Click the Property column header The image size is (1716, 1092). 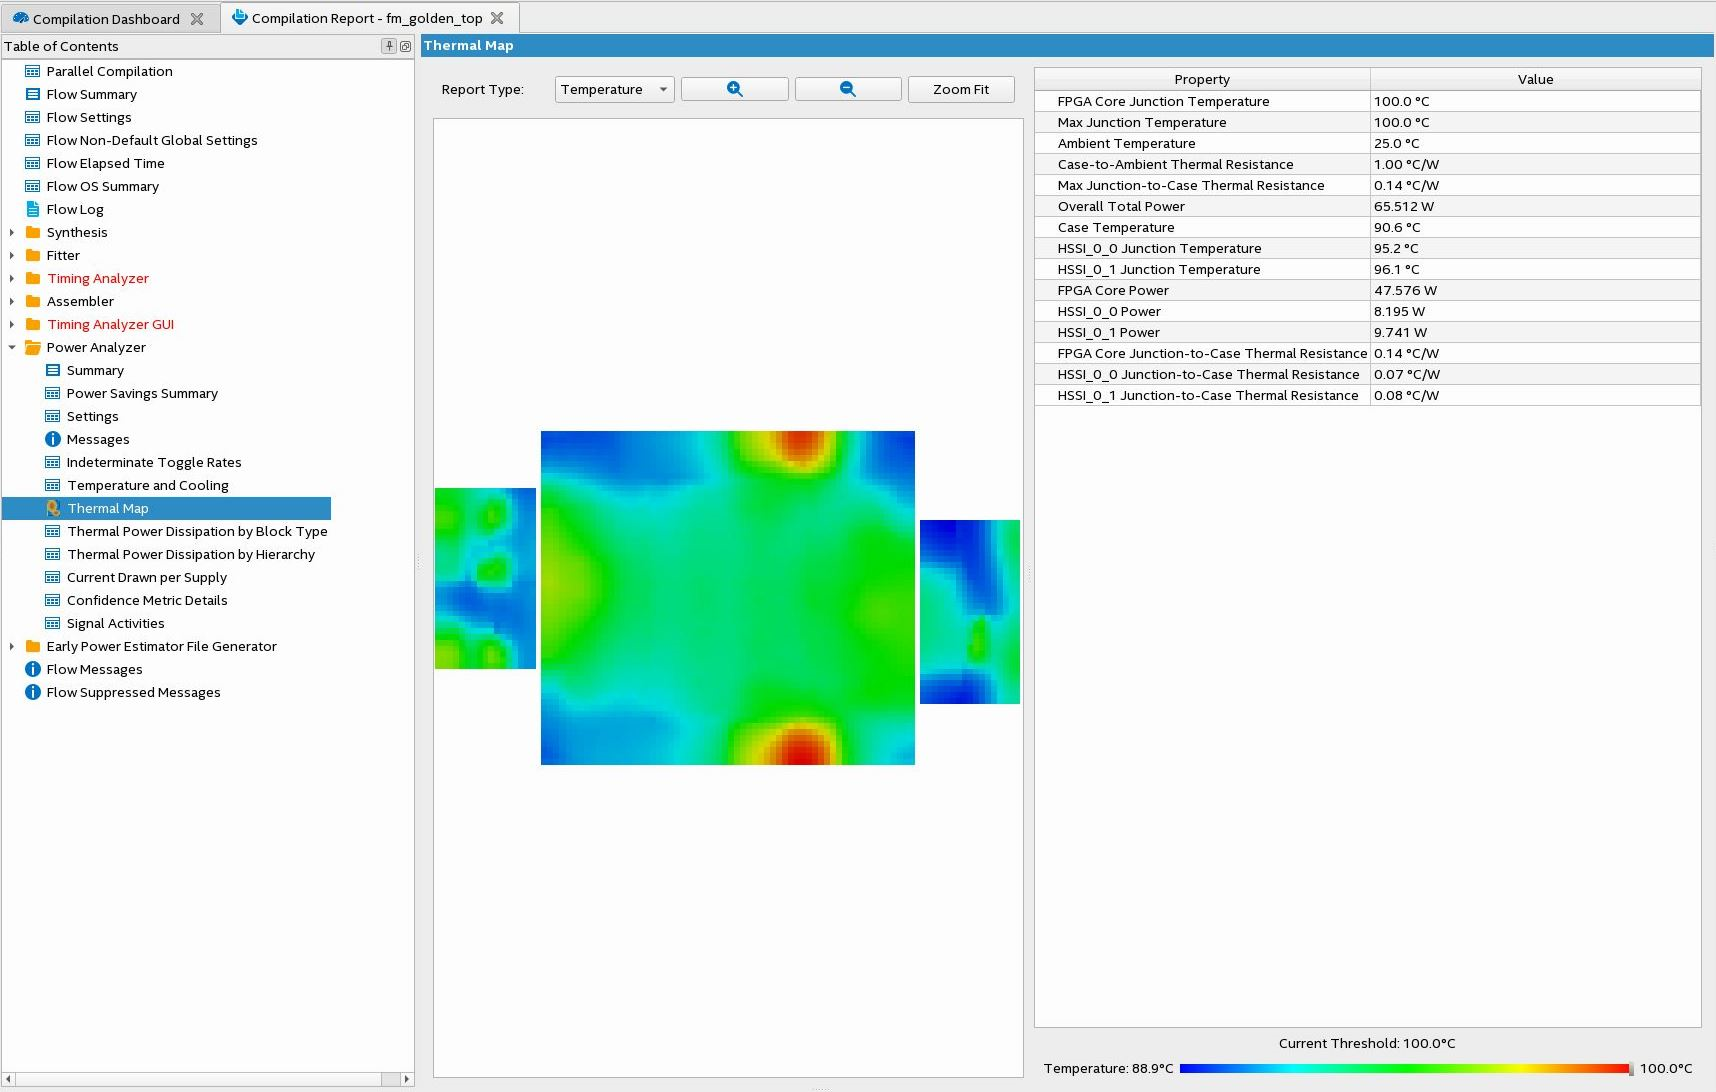click(1202, 79)
